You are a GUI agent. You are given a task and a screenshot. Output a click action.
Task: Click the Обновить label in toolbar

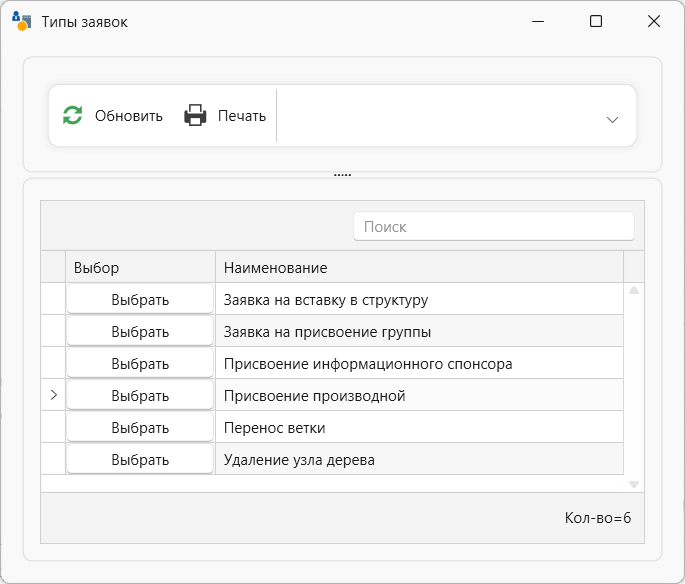[129, 116]
